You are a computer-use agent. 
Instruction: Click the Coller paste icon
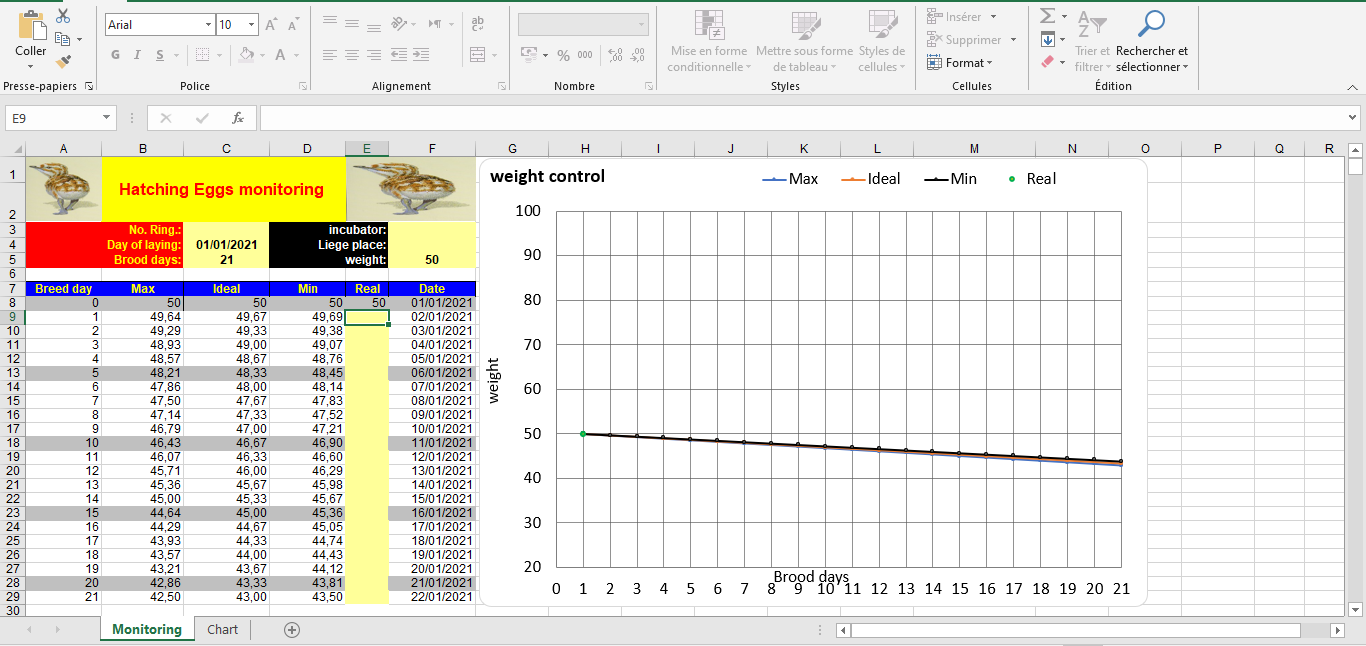point(31,26)
